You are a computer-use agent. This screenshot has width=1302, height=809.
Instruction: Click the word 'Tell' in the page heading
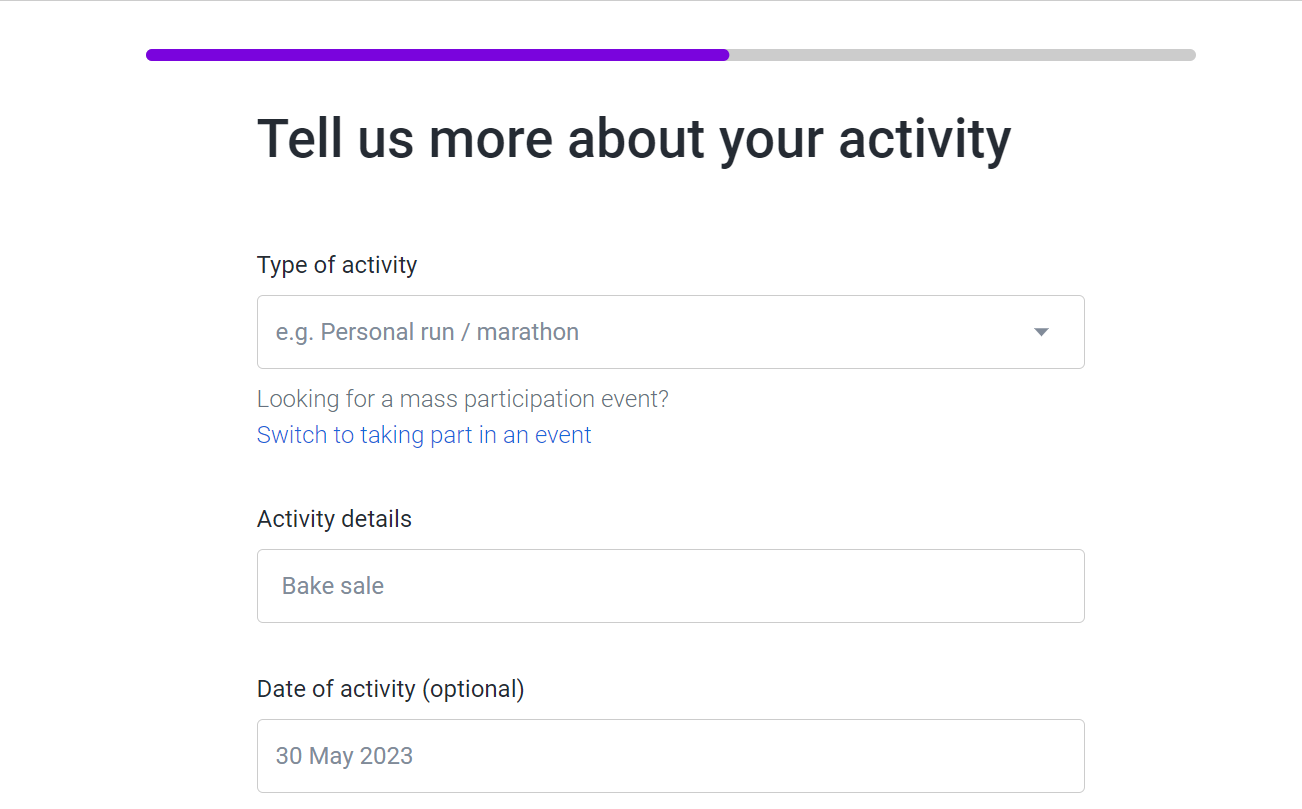point(301,138)
